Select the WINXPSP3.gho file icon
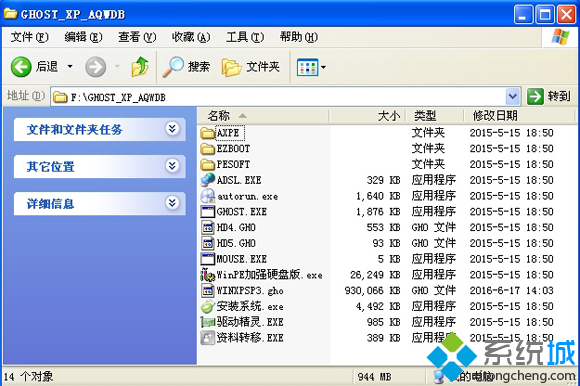The height and width of the screenshot is (386, 580). 208,291
